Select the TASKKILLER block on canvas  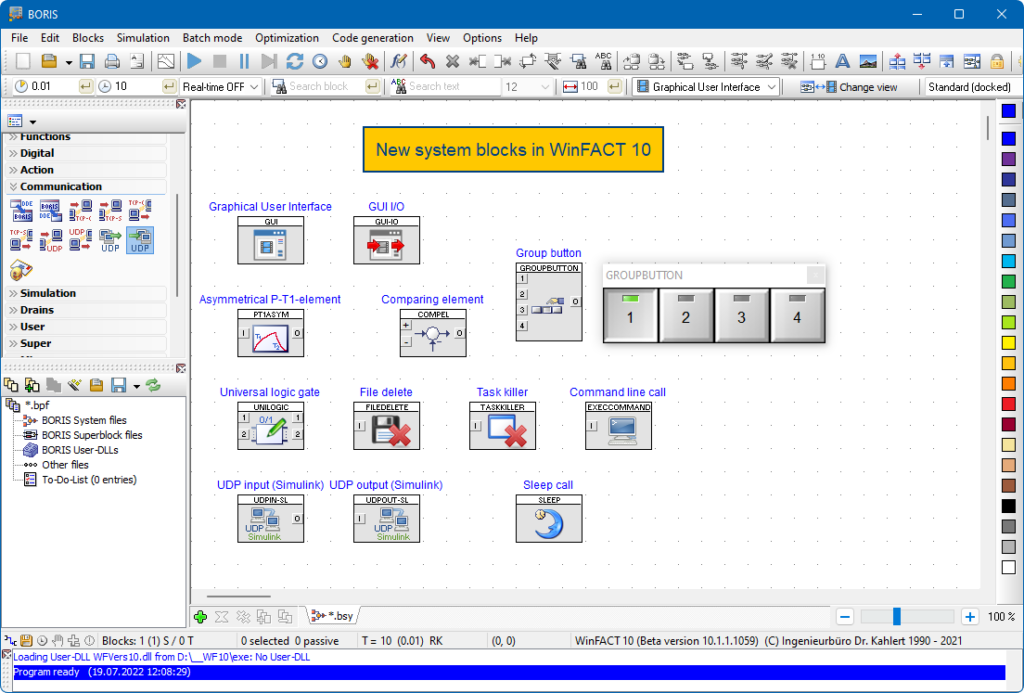click(x=502, y=426)
